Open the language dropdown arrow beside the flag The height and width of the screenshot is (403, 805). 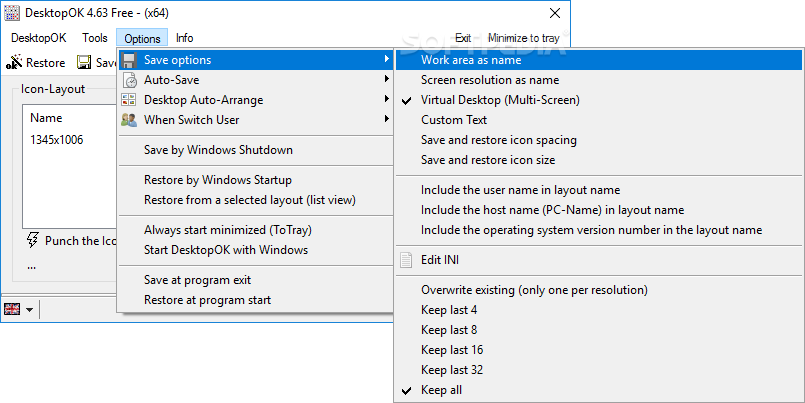[29, 310]
